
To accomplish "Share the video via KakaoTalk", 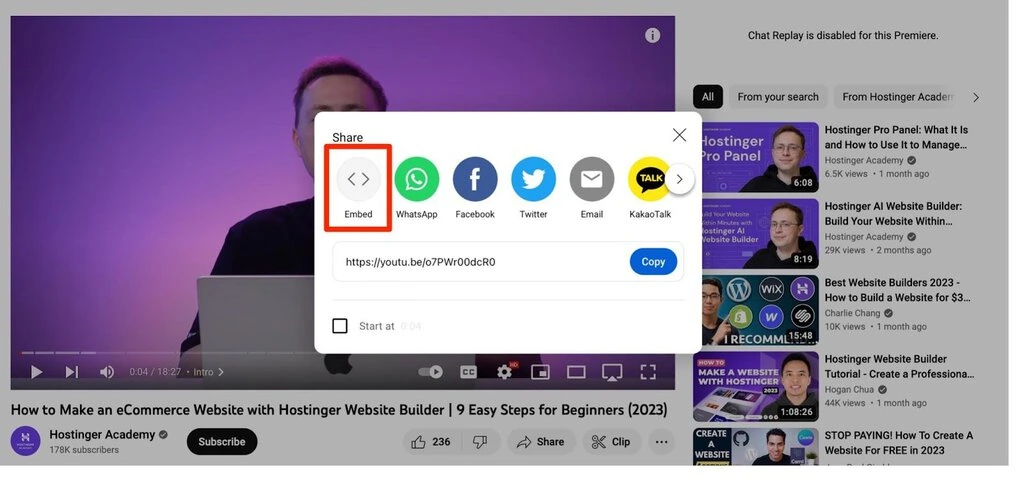I will click(650, 179).
